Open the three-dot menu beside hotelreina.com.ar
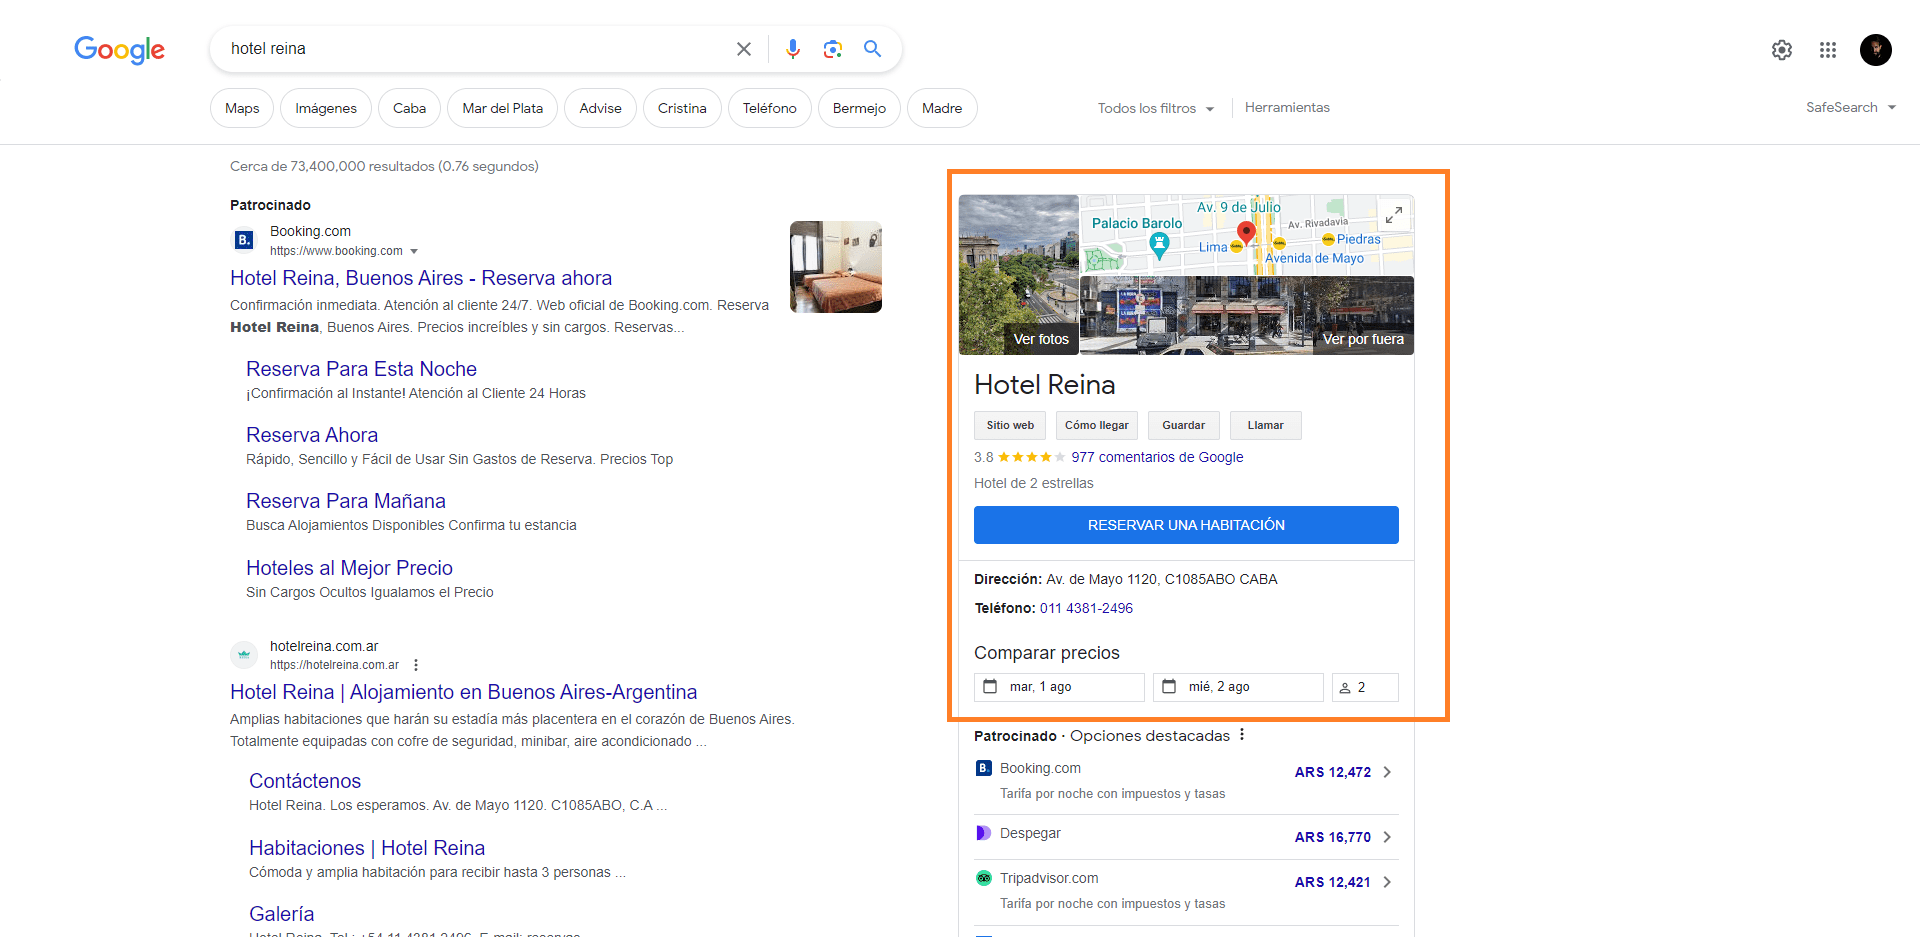Viewport: 1920px width, 937px height. 416,664
